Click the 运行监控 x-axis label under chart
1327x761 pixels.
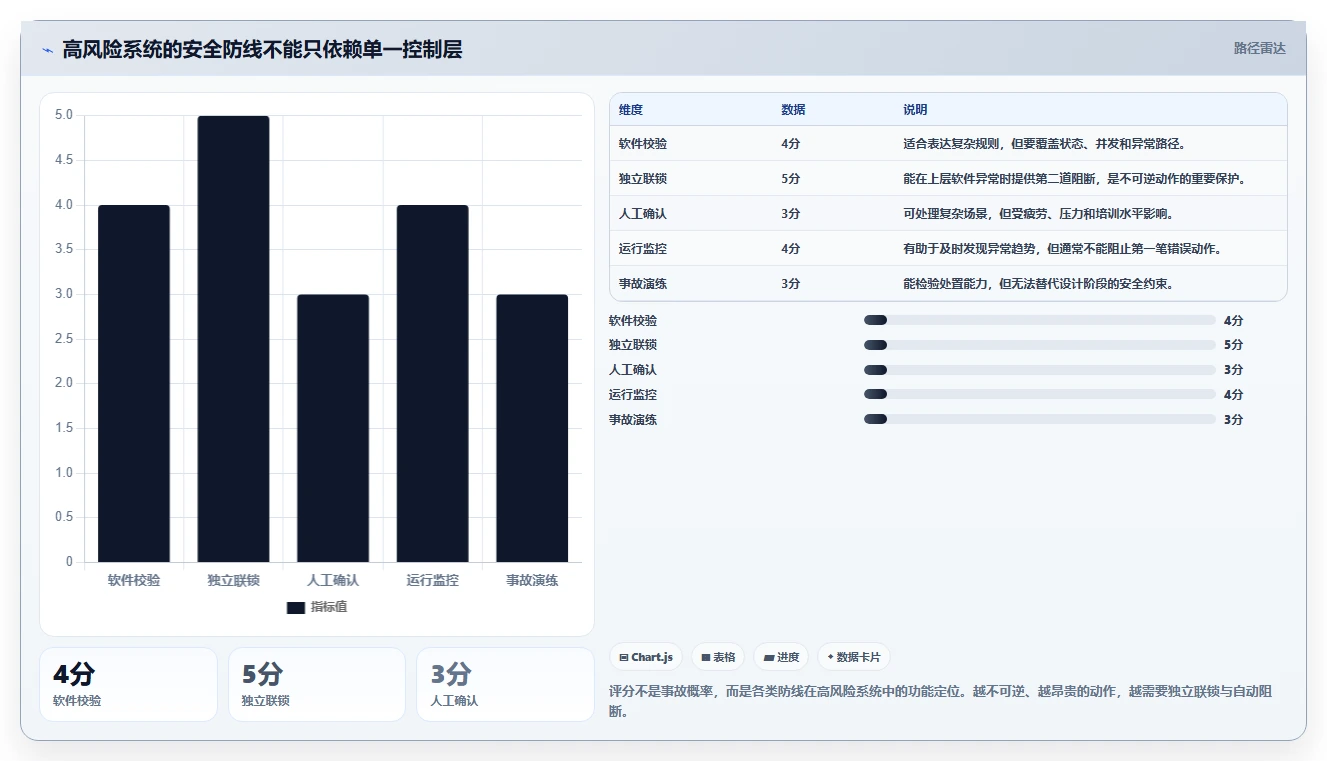coord(432,580)
